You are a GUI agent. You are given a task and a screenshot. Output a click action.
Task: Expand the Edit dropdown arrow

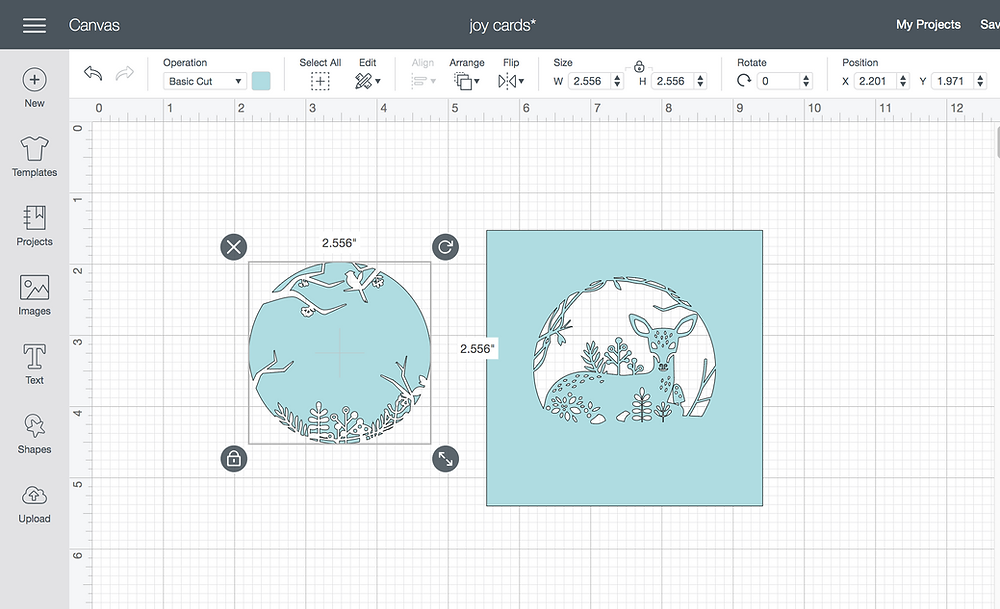(378, 82)
